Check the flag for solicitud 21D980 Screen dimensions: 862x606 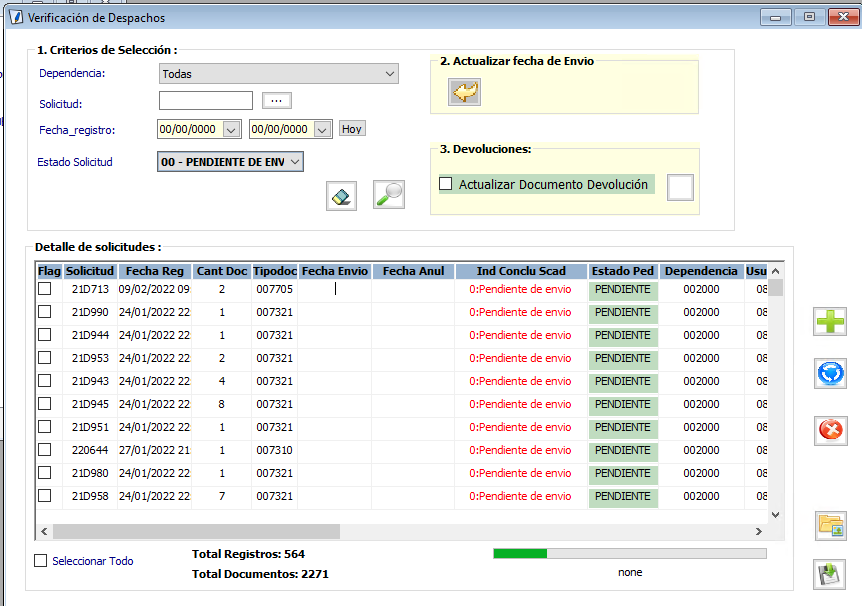point(45,473)
